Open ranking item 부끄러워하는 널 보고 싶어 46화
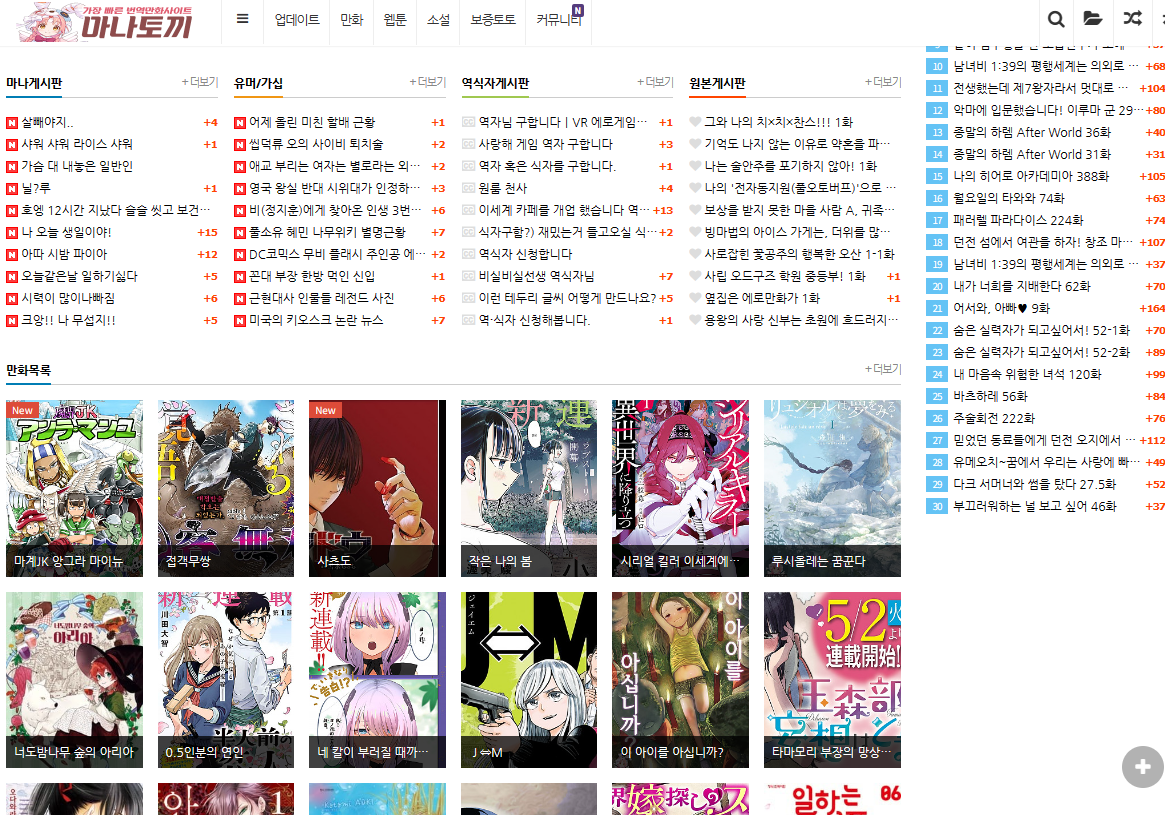The image size is (1165, 815). pos(1034,507)
